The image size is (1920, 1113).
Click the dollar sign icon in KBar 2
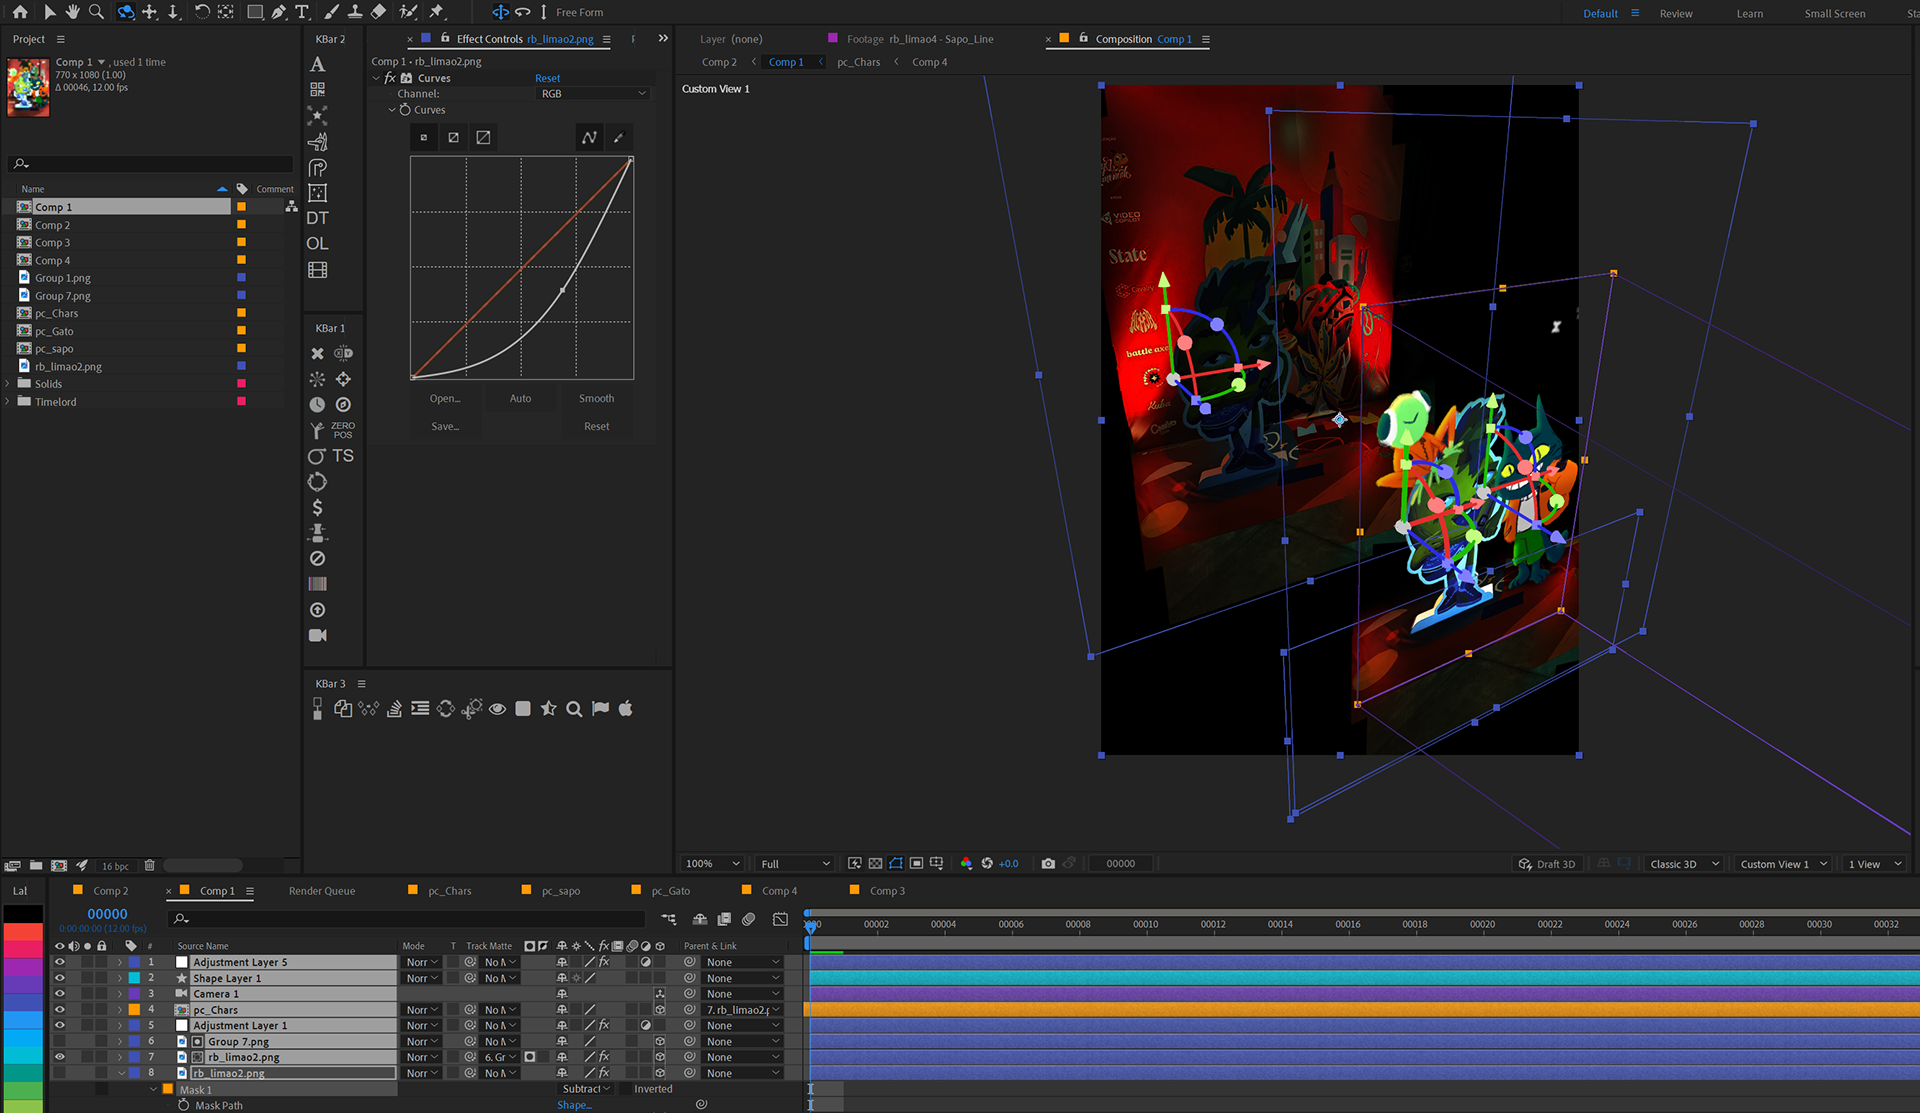(318, 508)
